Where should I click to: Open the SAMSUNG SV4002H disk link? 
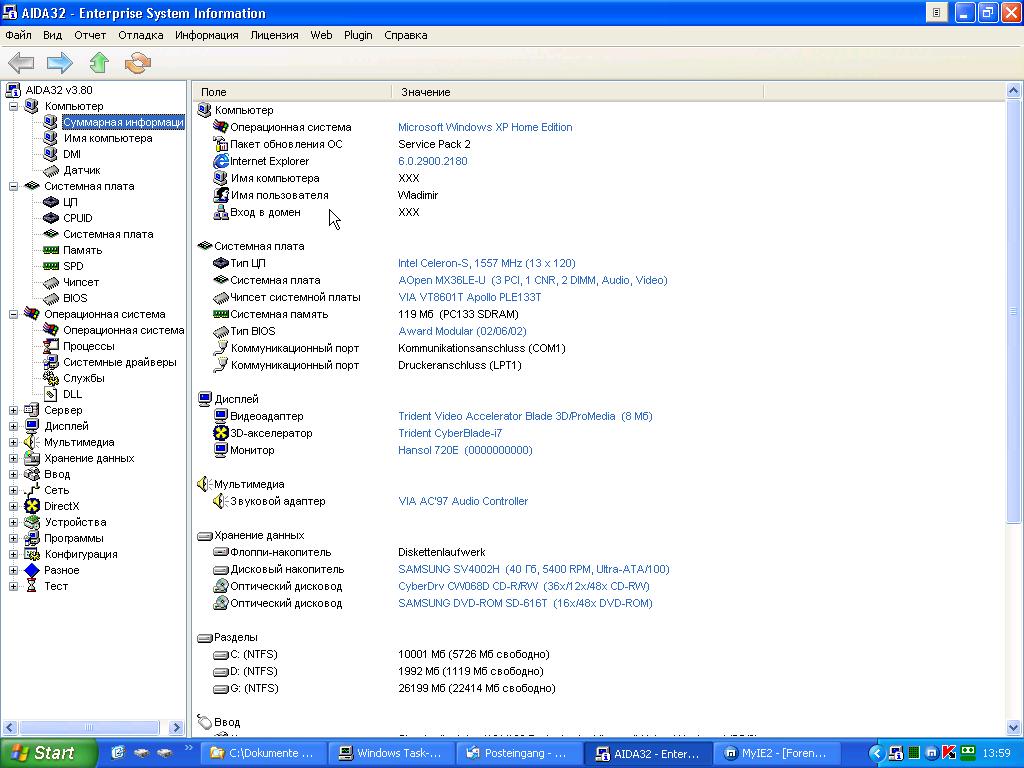pyautogui.click(x=534, y=569)
